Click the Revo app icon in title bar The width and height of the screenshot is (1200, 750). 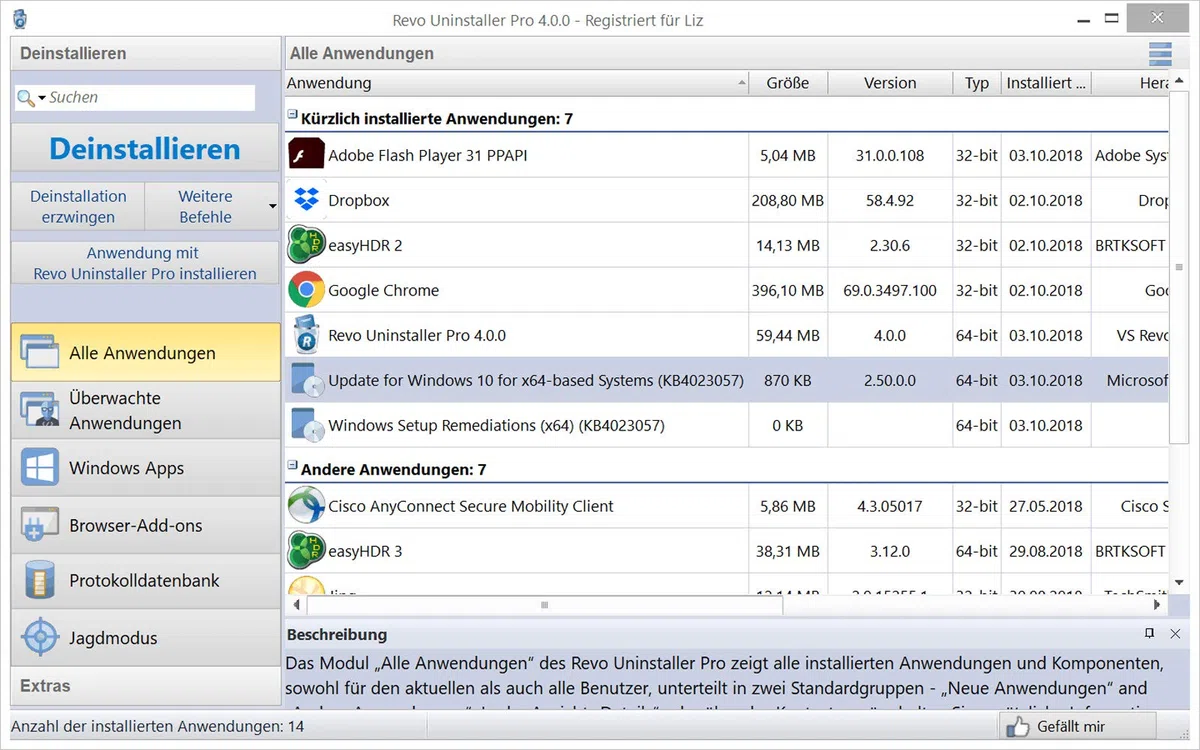pyautogui.click(x=19, y=19)
